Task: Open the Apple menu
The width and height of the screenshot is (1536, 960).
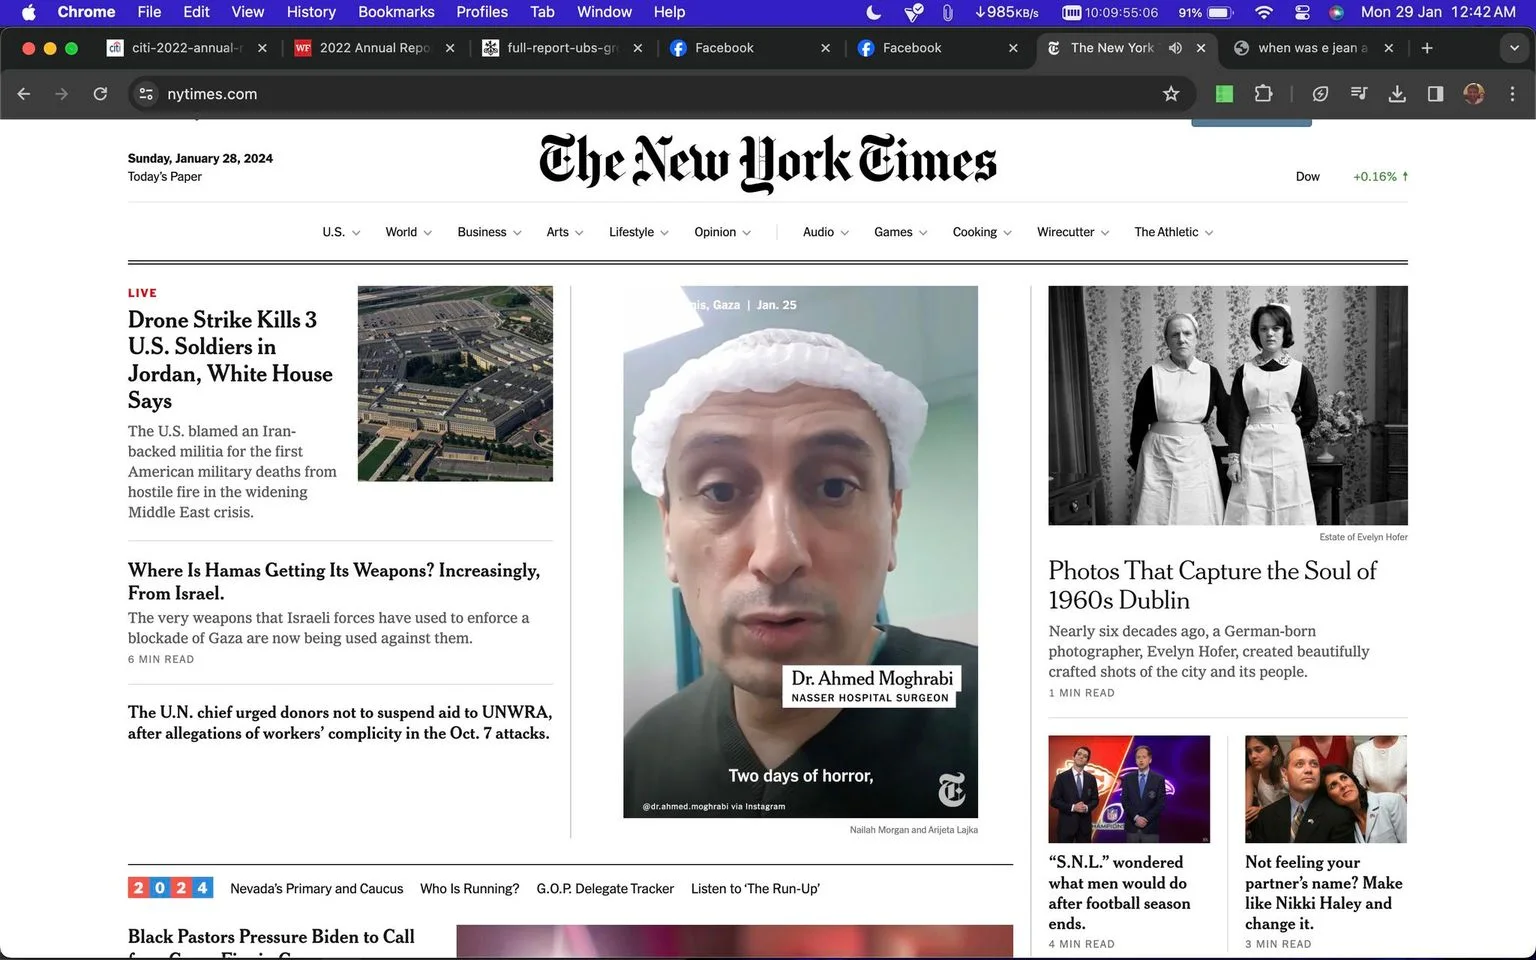Action: click(x=28, y=12)
